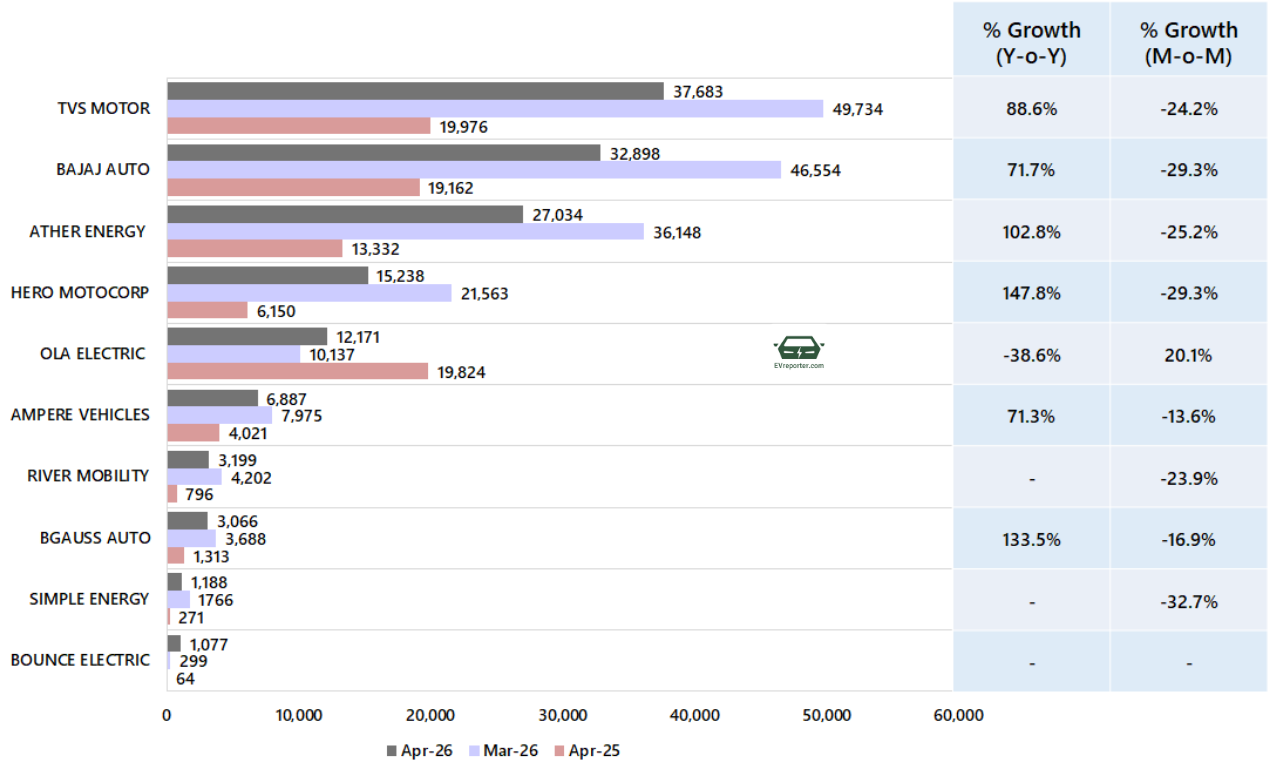Click the -25.2% M-o-M cell
The width and height of the screenshot is (1272, 776).
coord(1189,232)
